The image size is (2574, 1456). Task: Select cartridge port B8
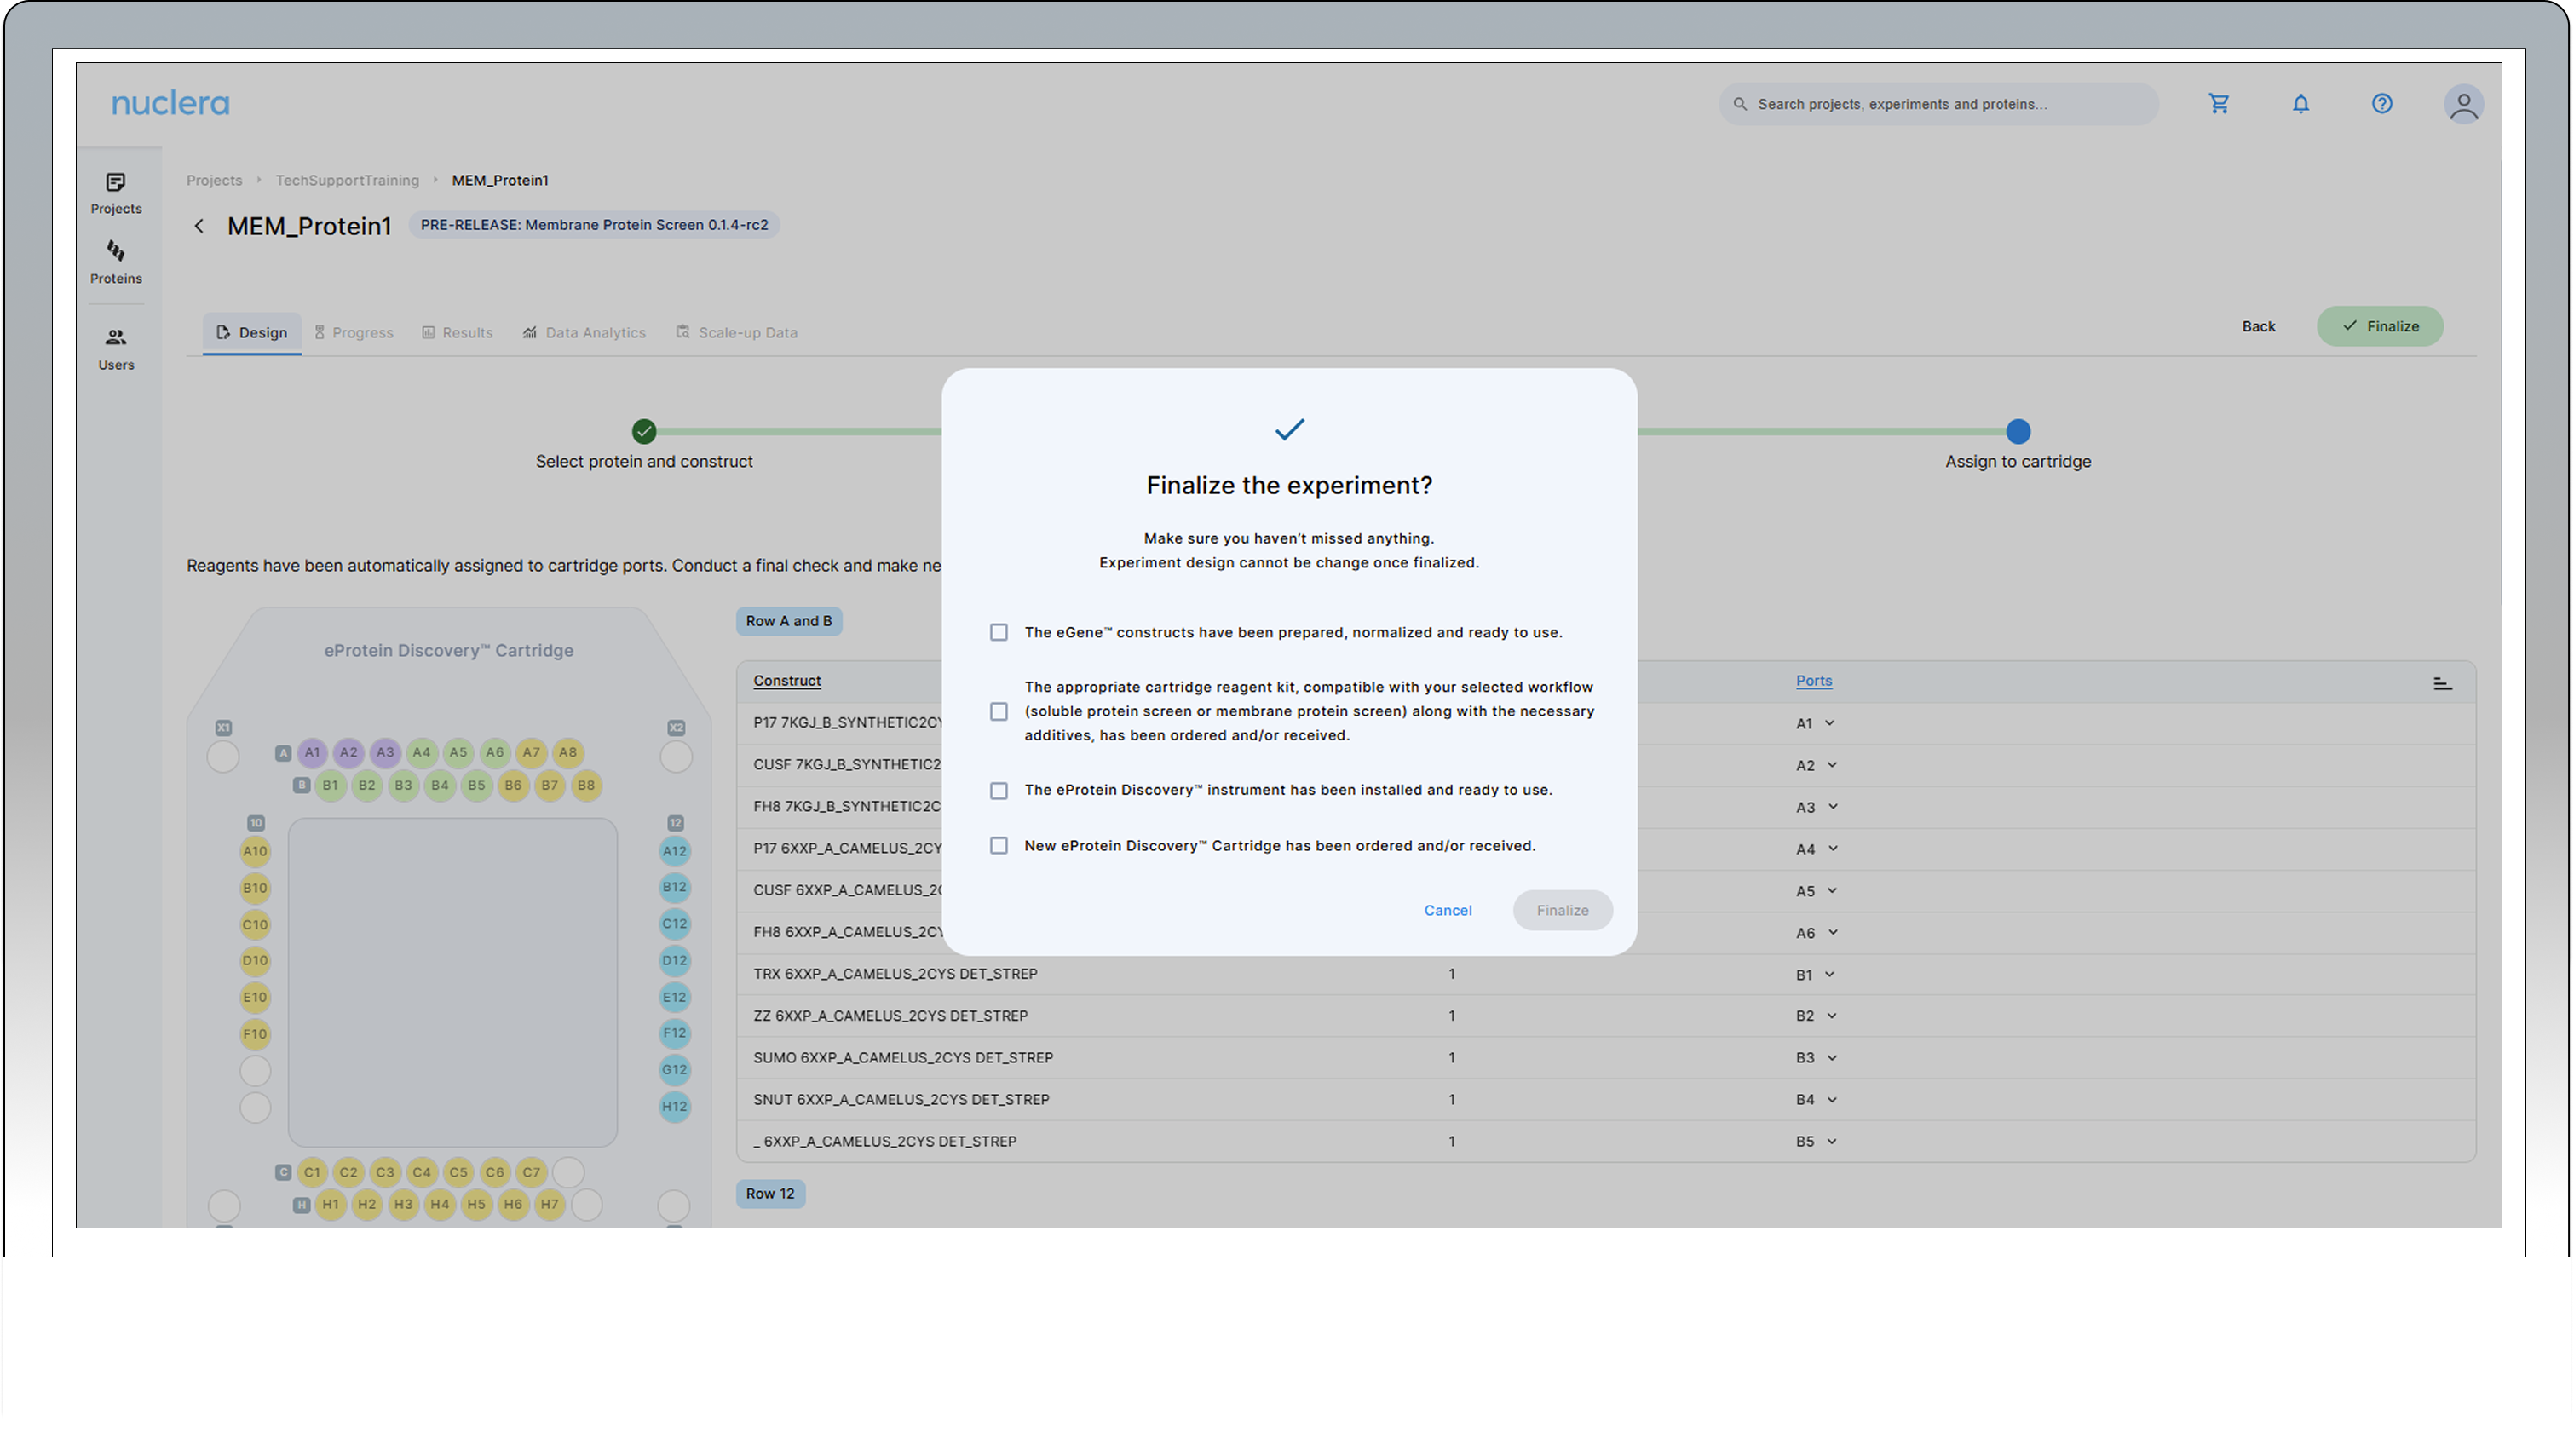point(586,785)
